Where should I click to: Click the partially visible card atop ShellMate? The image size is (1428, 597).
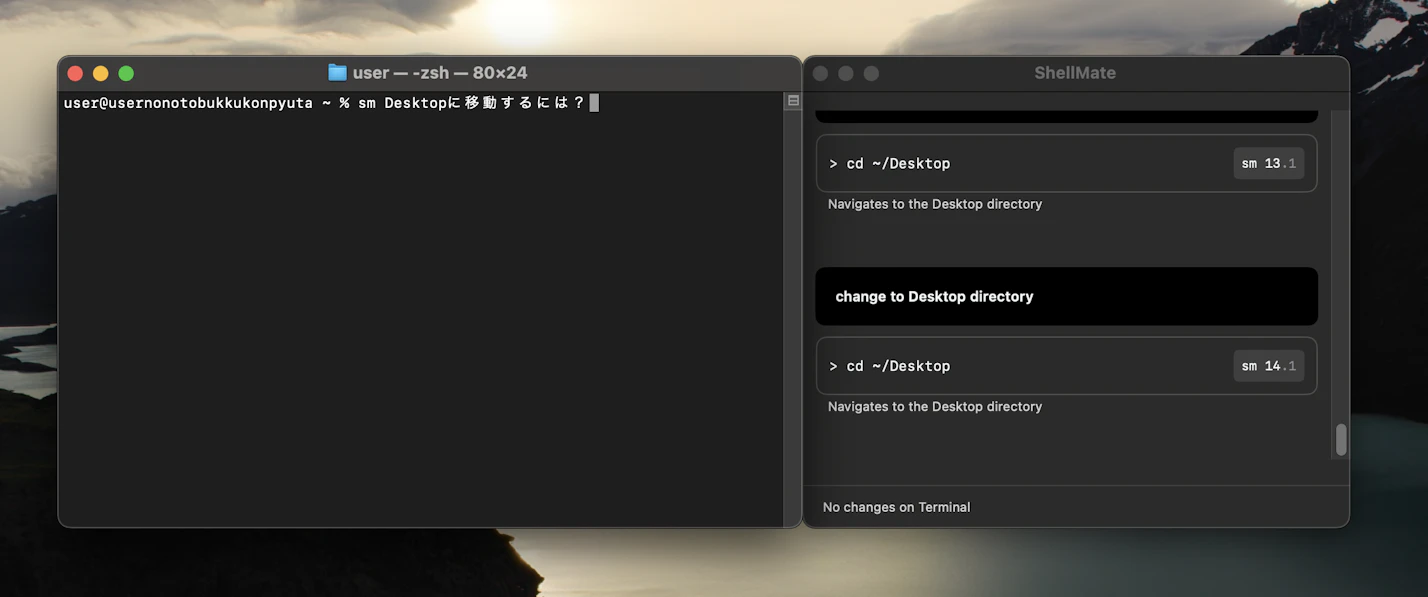1066,113
